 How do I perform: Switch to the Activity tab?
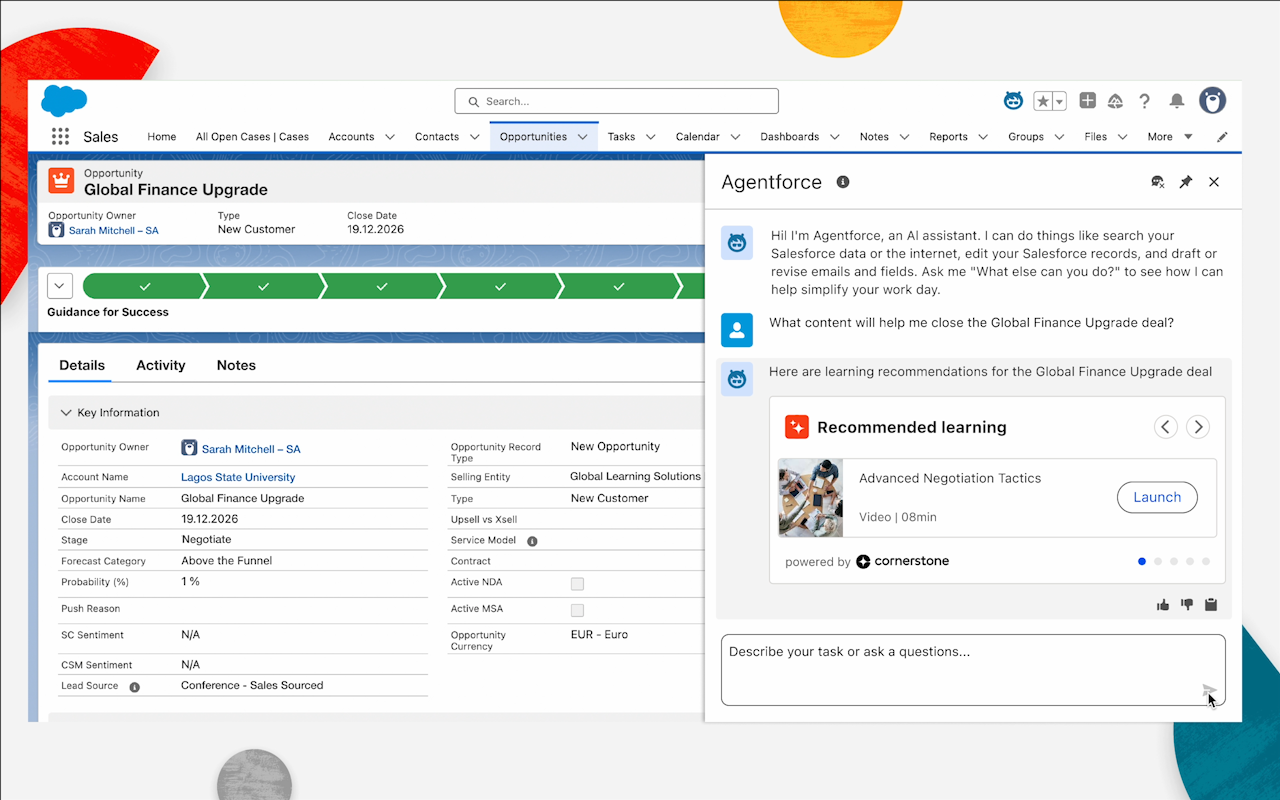click(161, 366)
